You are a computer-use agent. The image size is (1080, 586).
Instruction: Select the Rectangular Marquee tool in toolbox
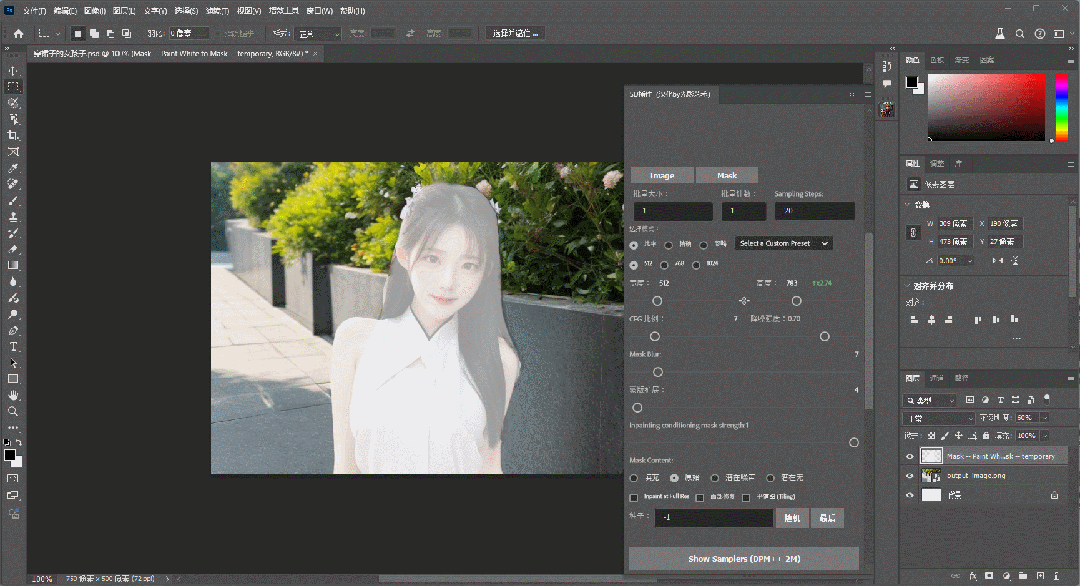point(13,87)
